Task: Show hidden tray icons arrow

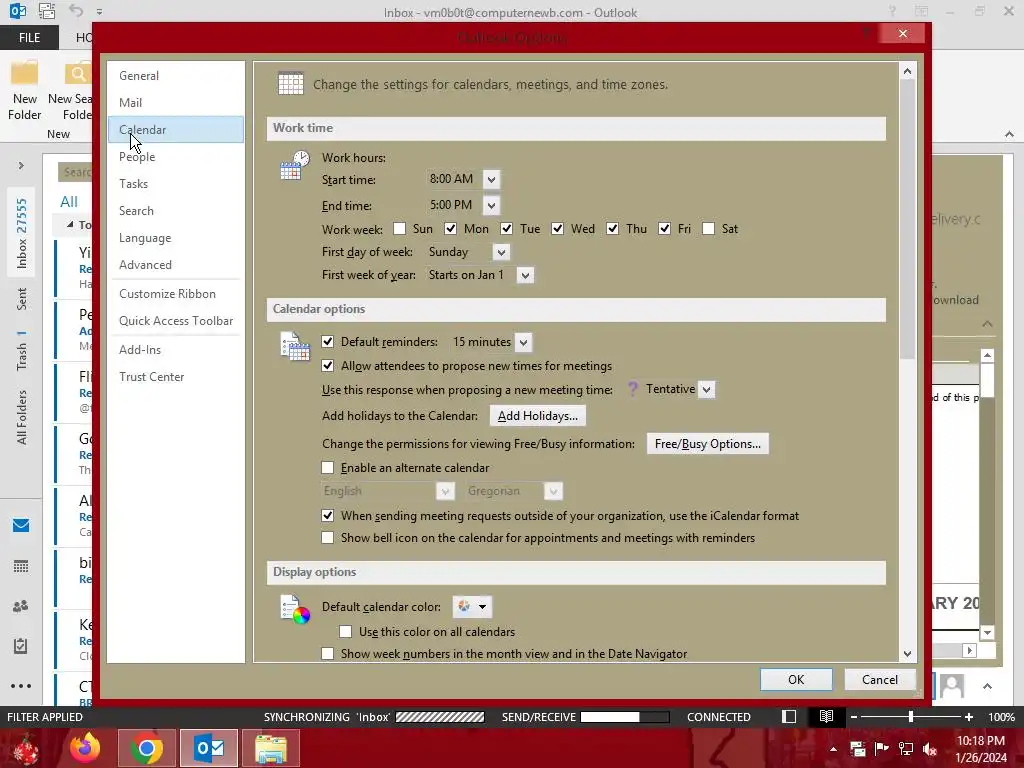Action: coord(833,749)
